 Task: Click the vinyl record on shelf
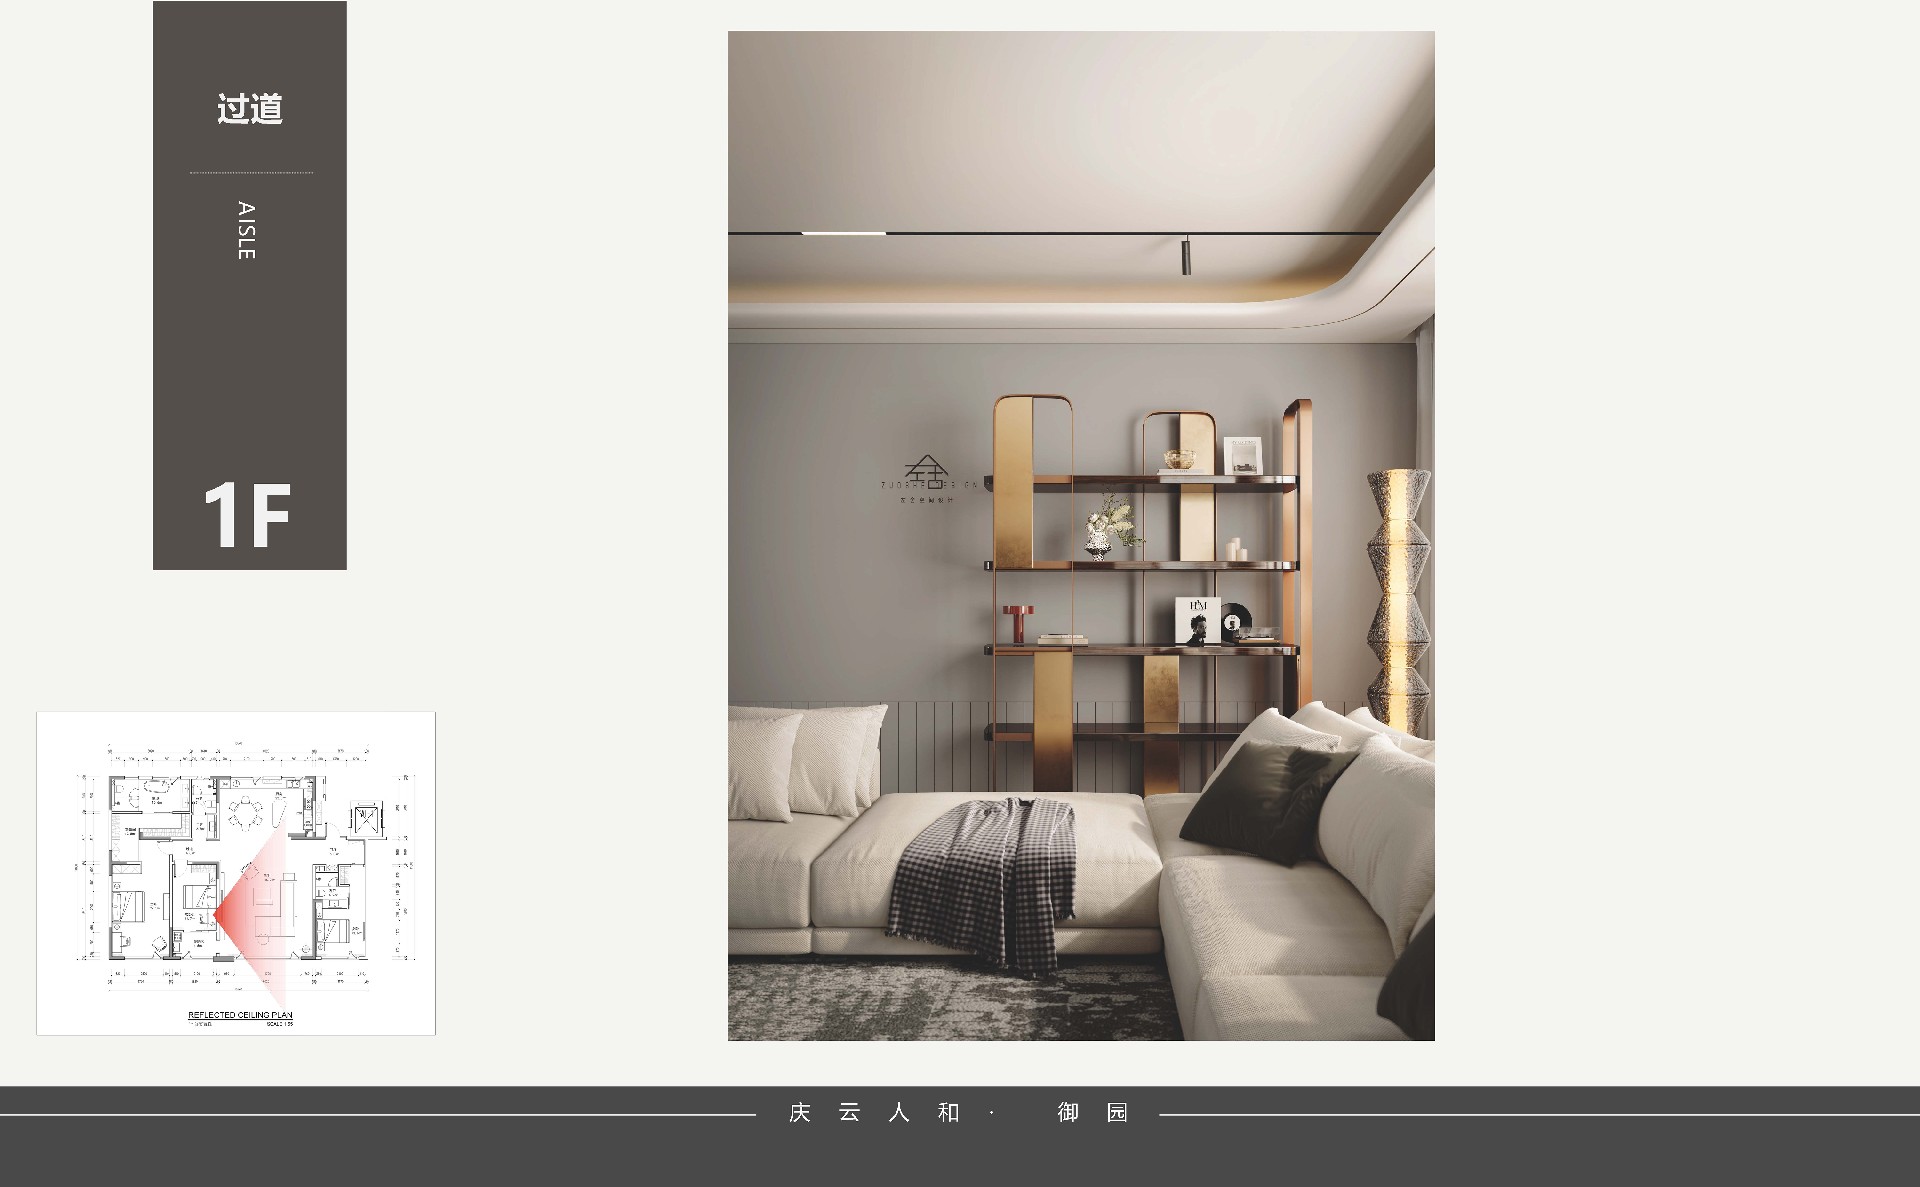coord(1235,618)
